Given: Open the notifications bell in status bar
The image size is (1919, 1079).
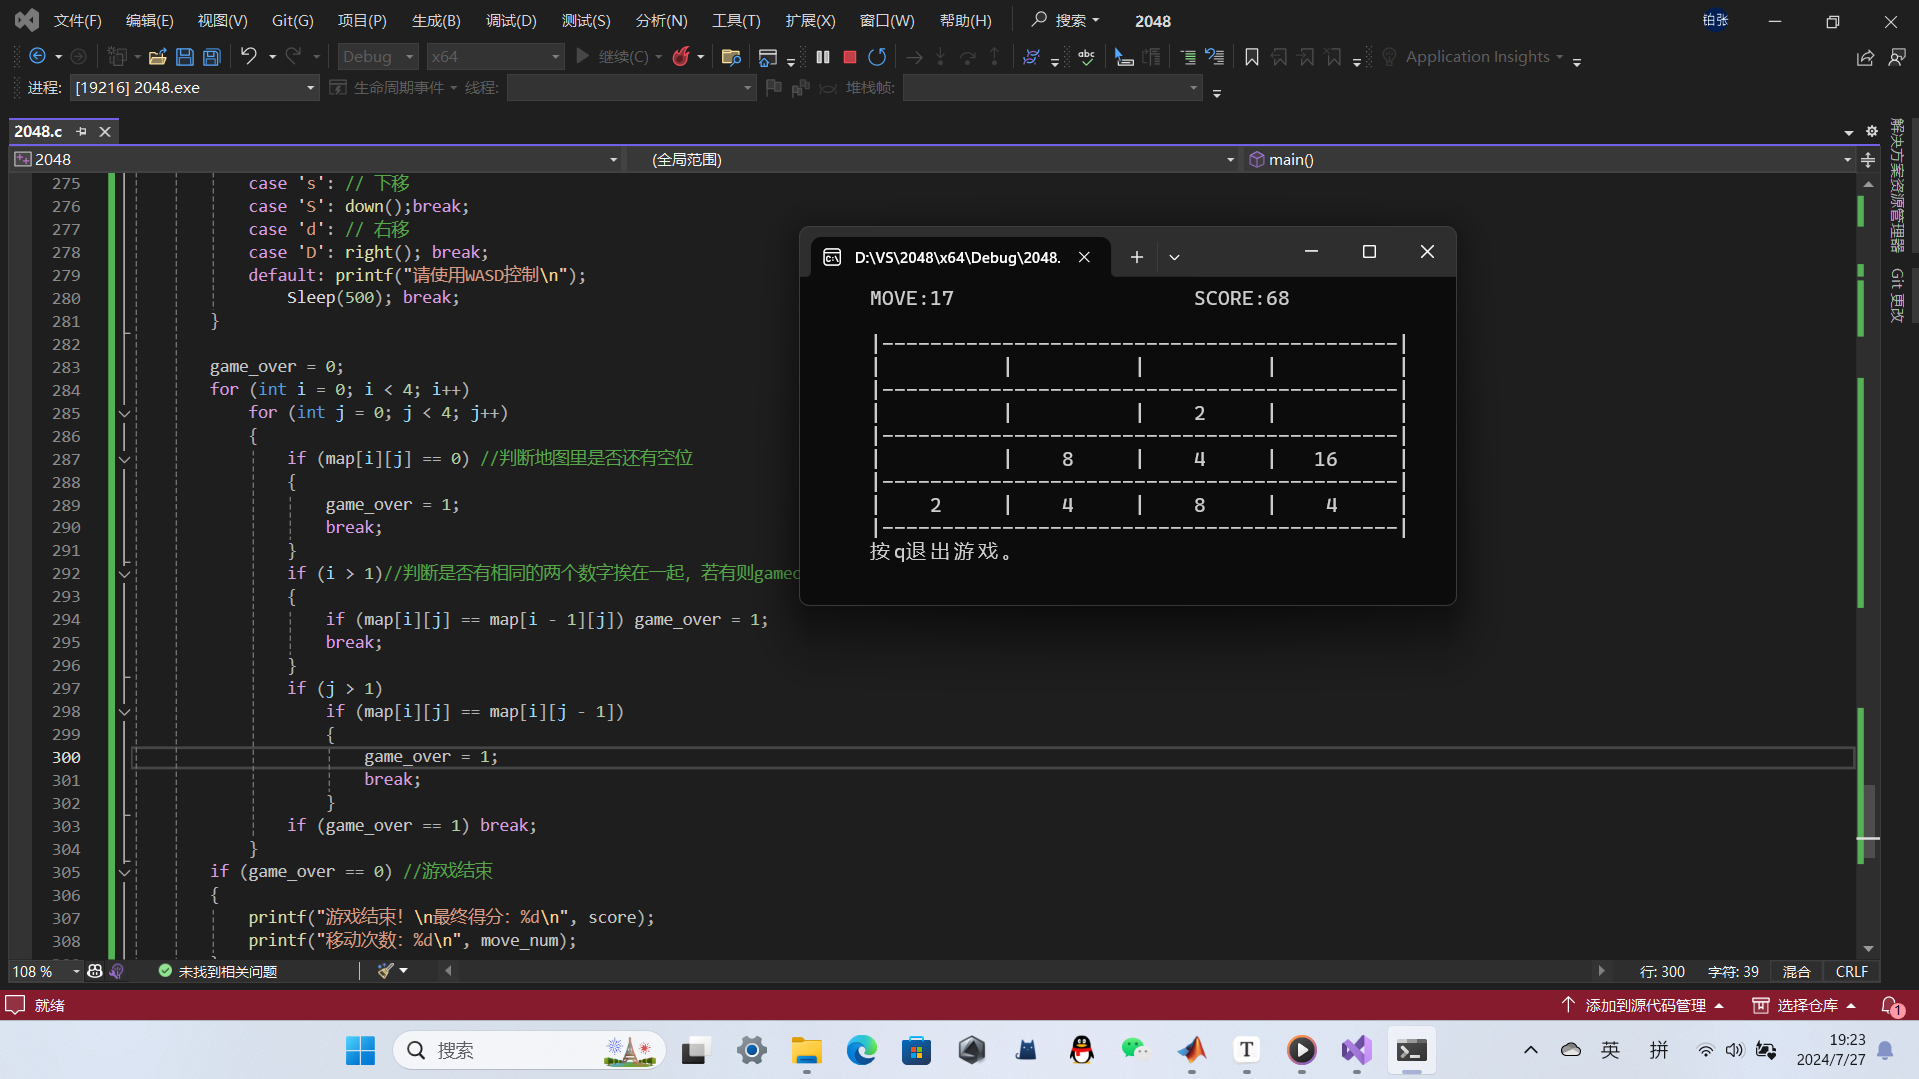Looking at the screenshot, I should [x=1891, y=1006].
